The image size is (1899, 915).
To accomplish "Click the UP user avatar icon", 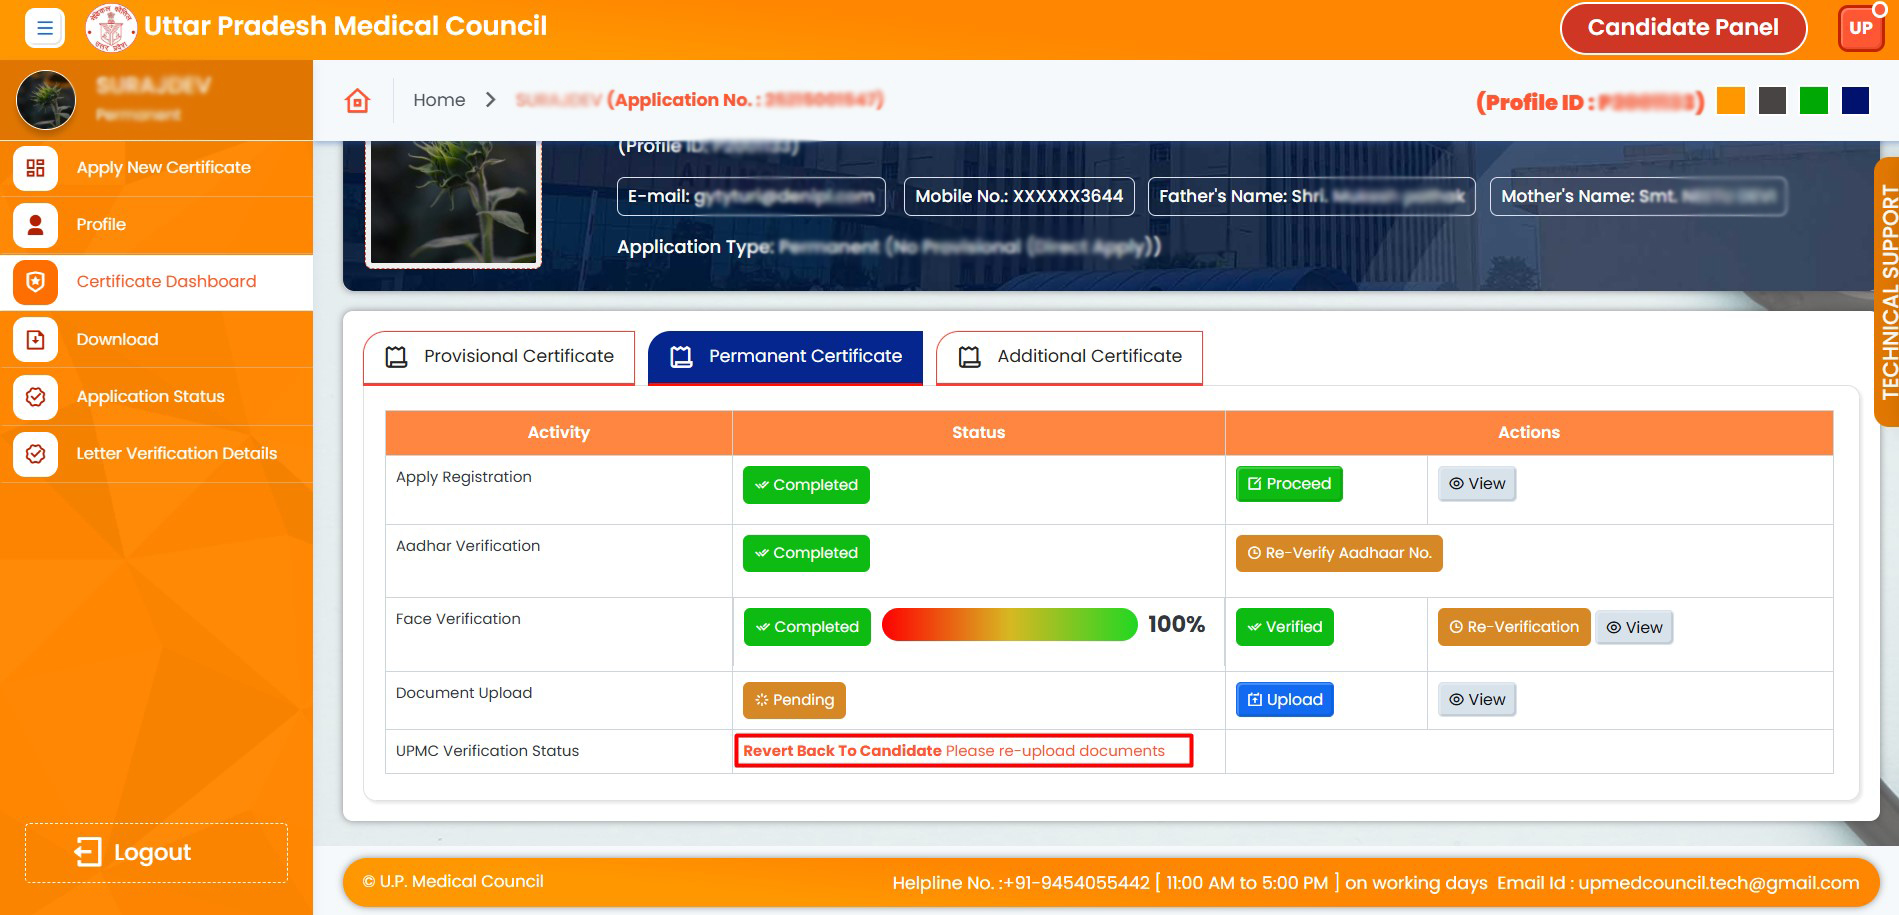I will (x=1859, y=28).
